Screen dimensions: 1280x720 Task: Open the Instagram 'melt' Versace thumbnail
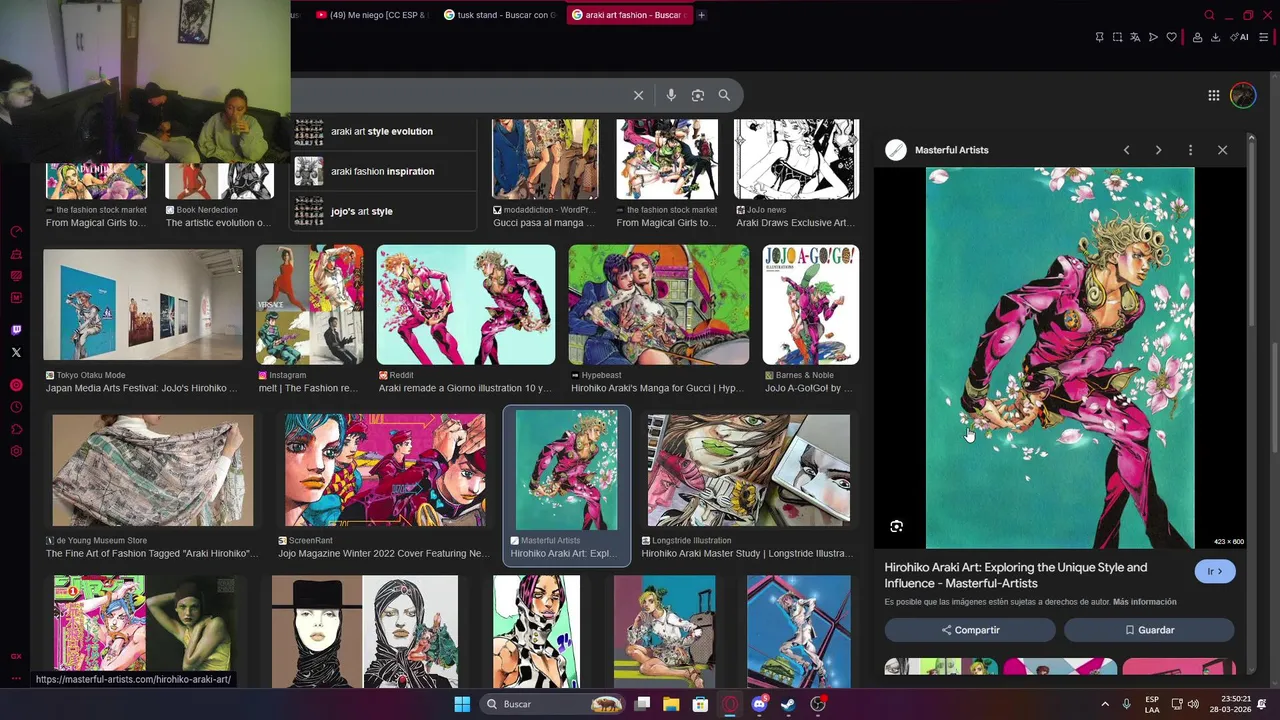coord(310,305)
